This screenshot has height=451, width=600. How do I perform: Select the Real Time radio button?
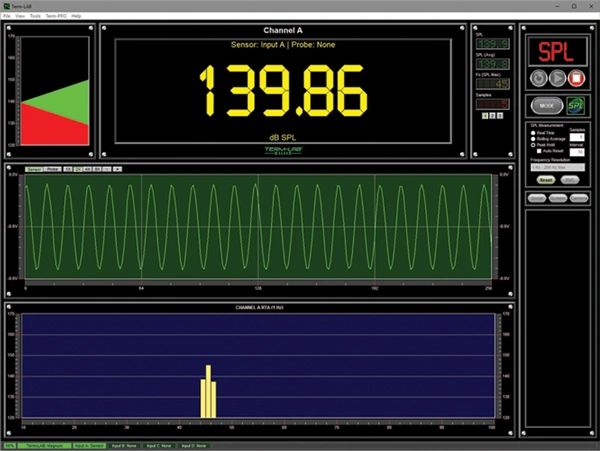pyautogui.click(x=533, y=132)
